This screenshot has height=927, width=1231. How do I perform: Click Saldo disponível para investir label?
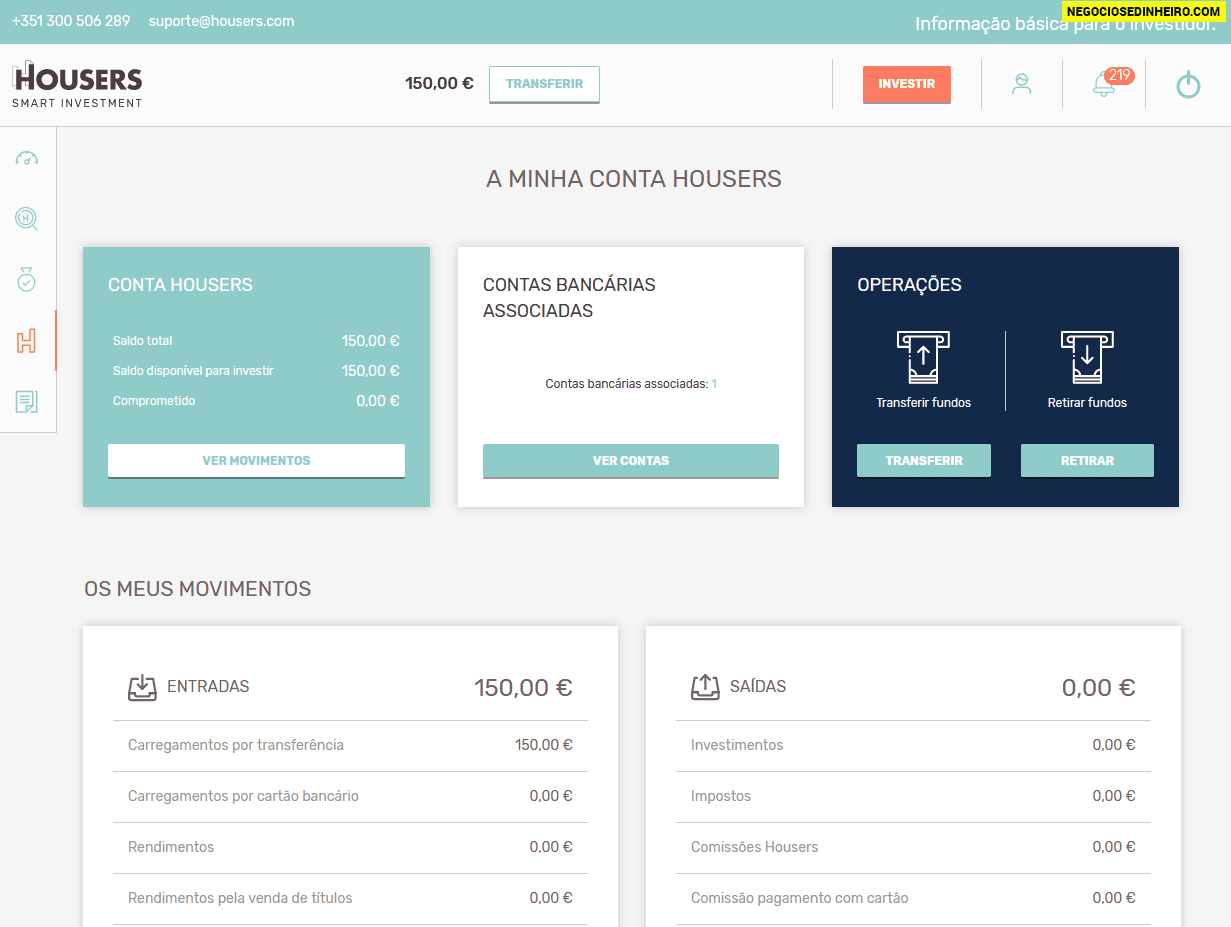pos(193,371)
